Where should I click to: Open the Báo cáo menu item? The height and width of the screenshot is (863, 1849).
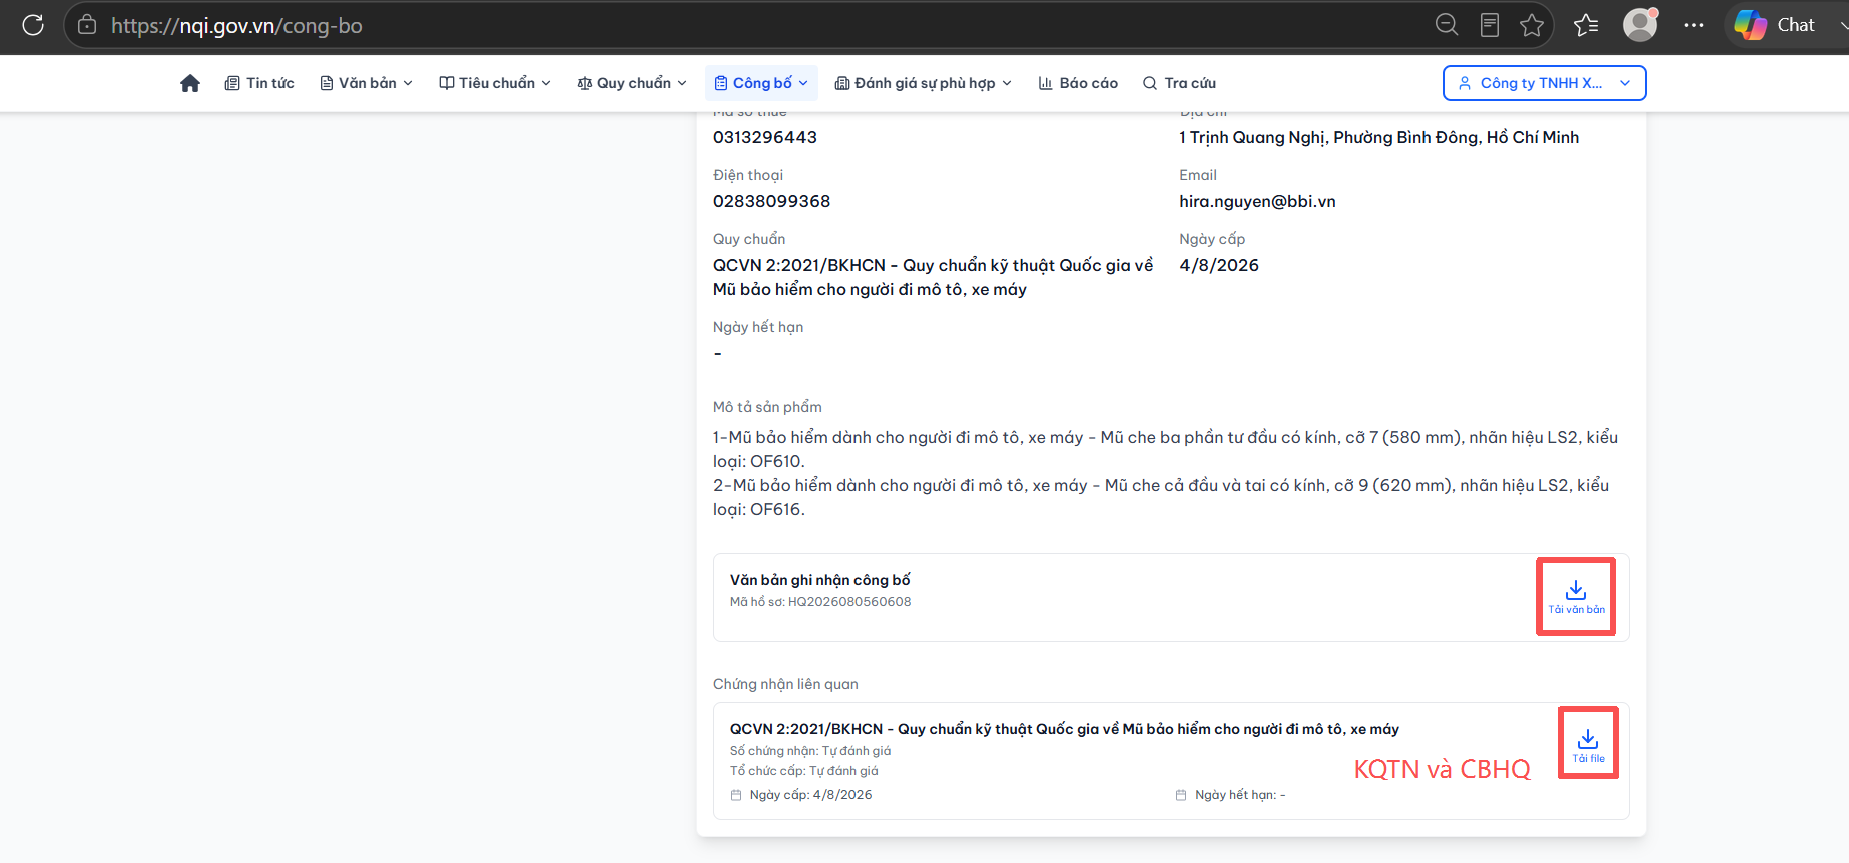pyautogui.click(x=1078, y=83)
